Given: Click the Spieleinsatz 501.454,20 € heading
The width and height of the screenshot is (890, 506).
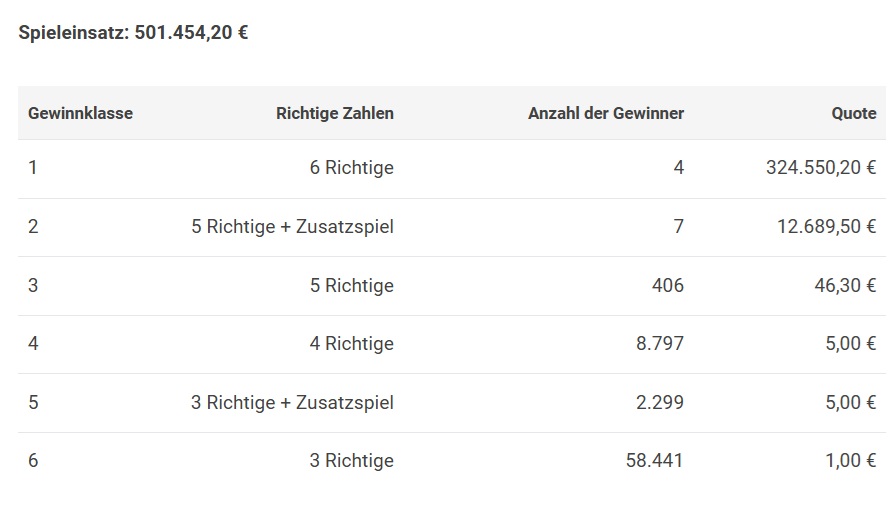Looking at the screenshot, I should pos(133,32).
